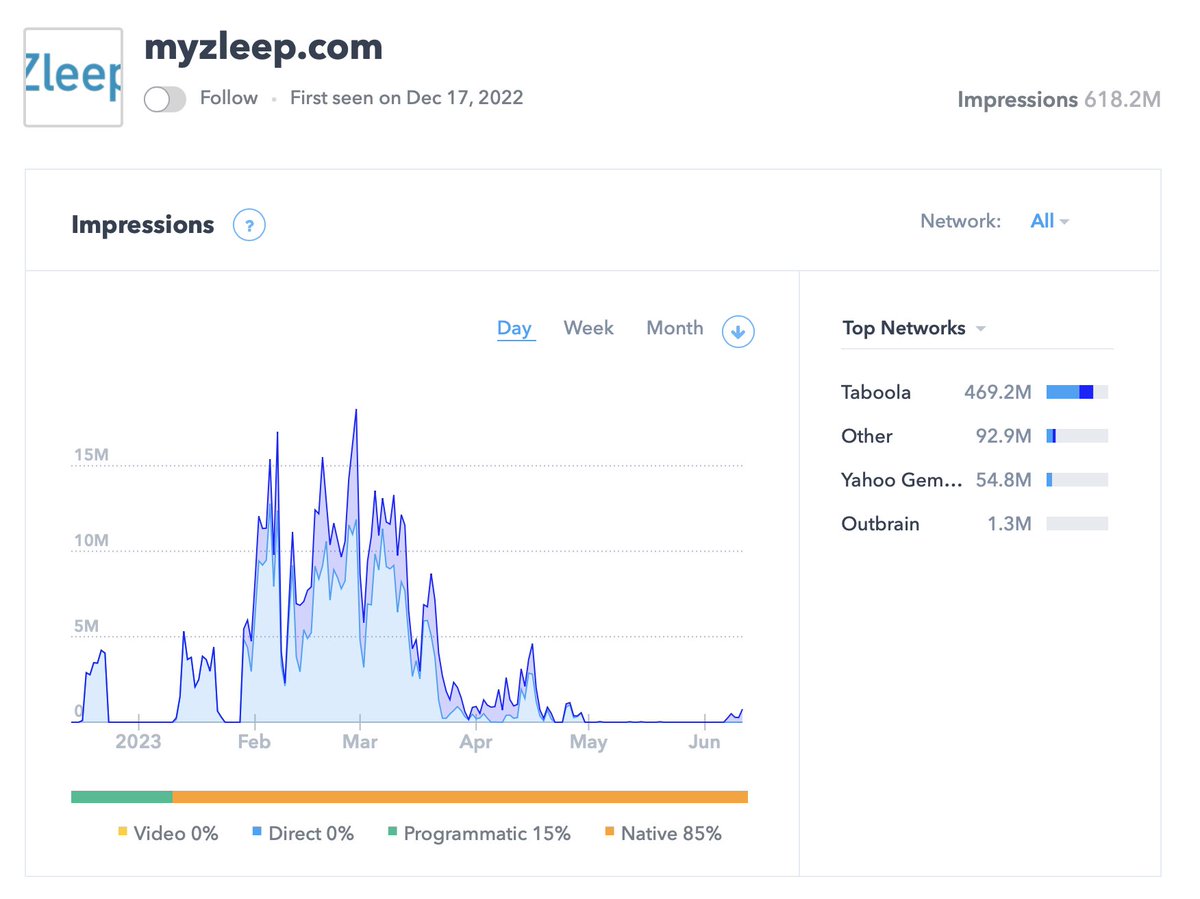Click the Other network share bar
Image resolution: width=1200 pixels, height=899 pixels.
(x=1077, y=436)
